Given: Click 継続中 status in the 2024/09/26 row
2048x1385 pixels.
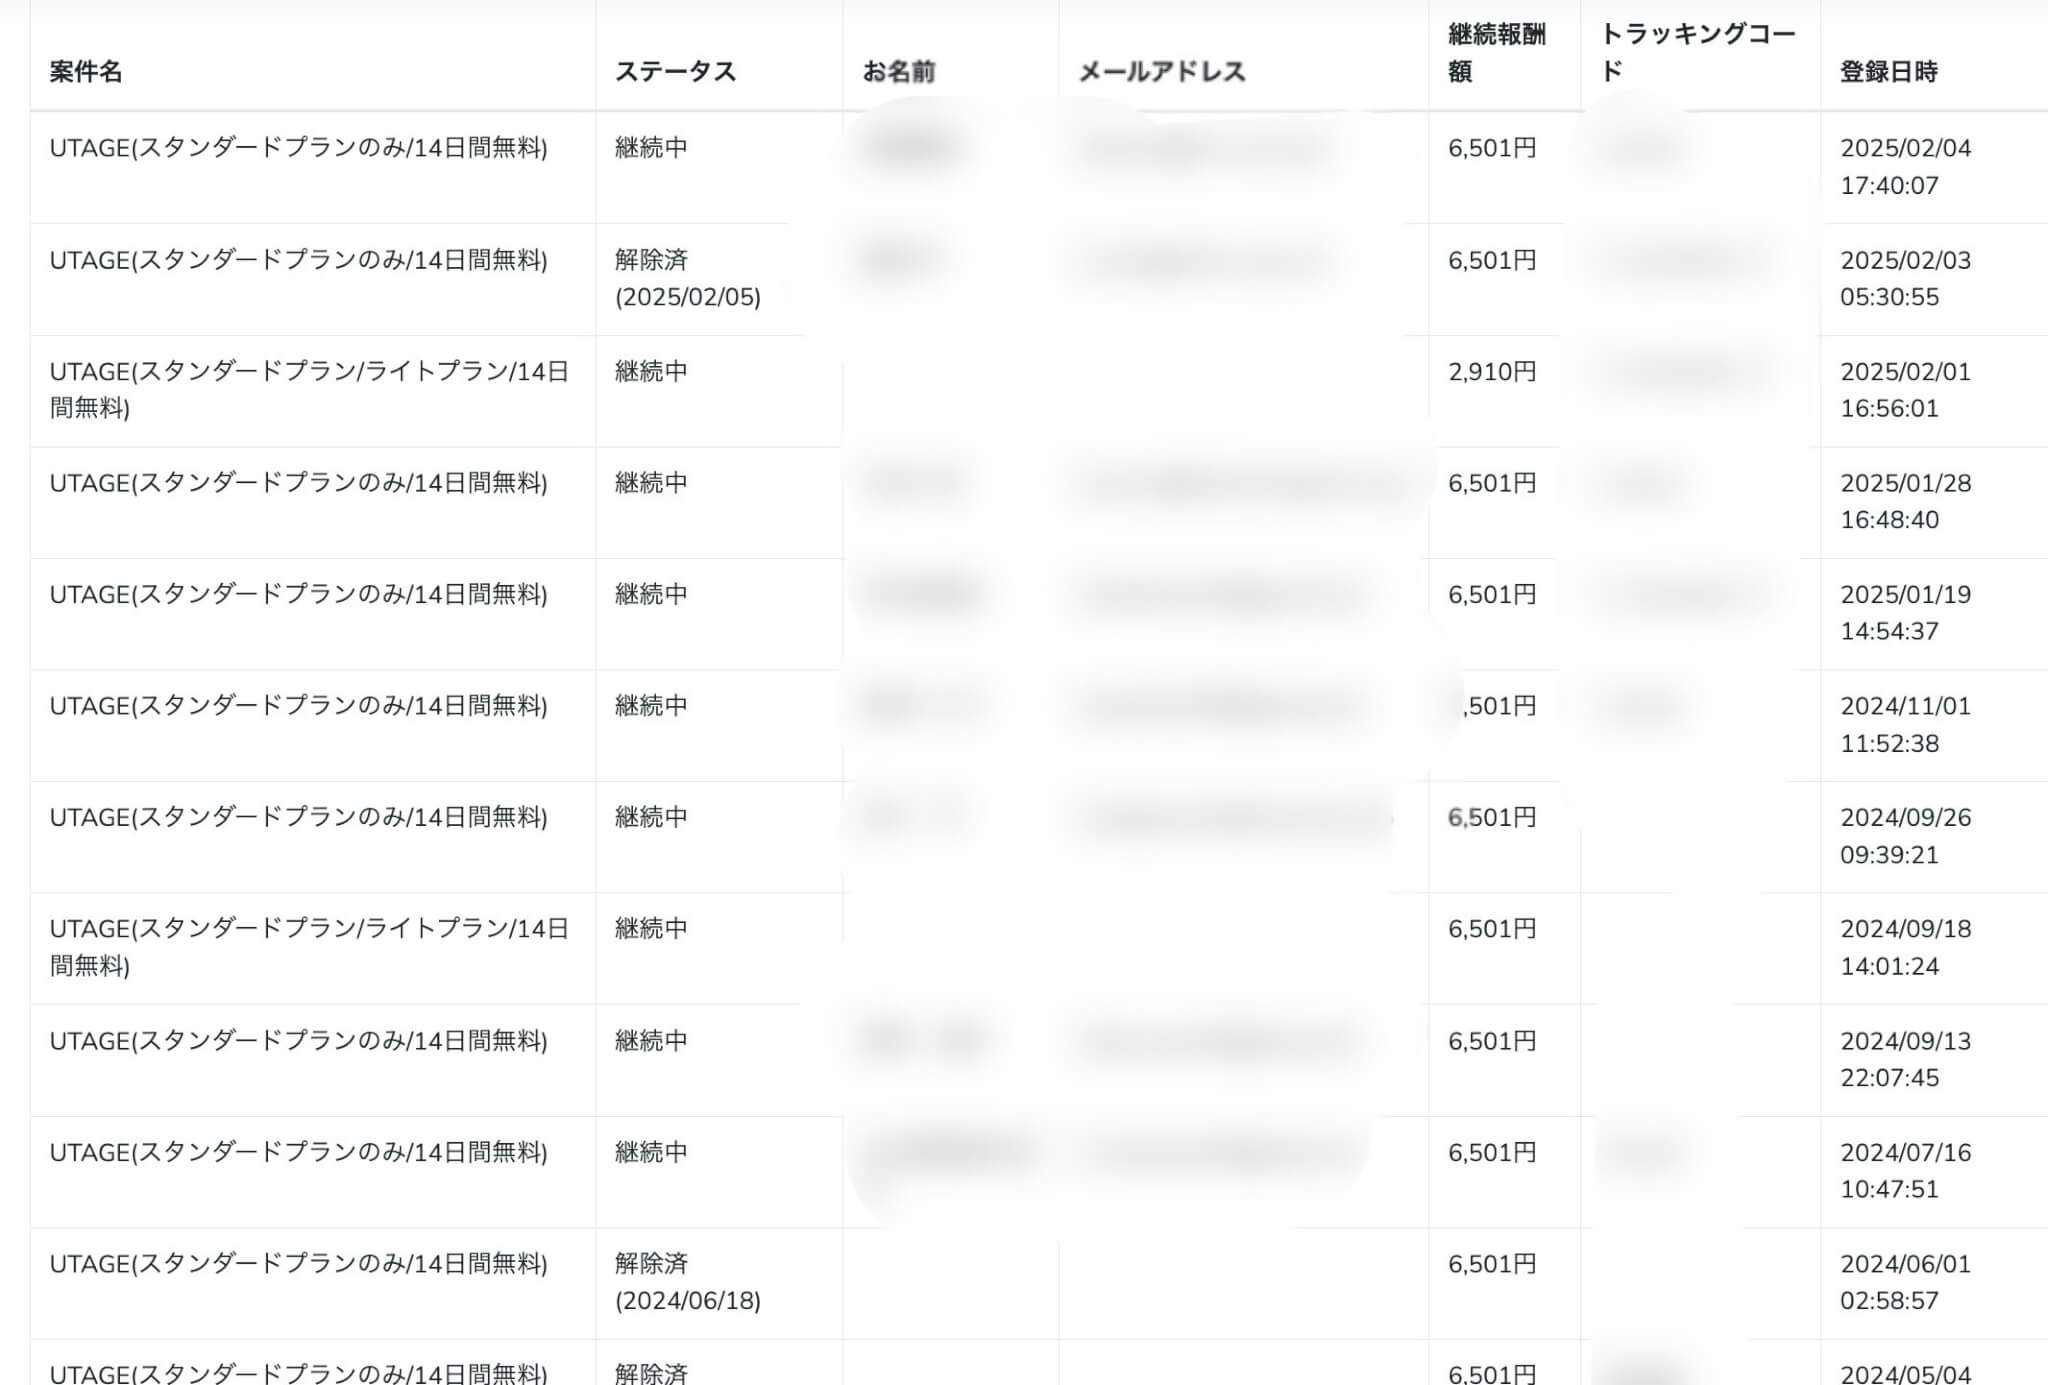Looking at the screenshot, I should pyautogui.click(x=651, y=817).
